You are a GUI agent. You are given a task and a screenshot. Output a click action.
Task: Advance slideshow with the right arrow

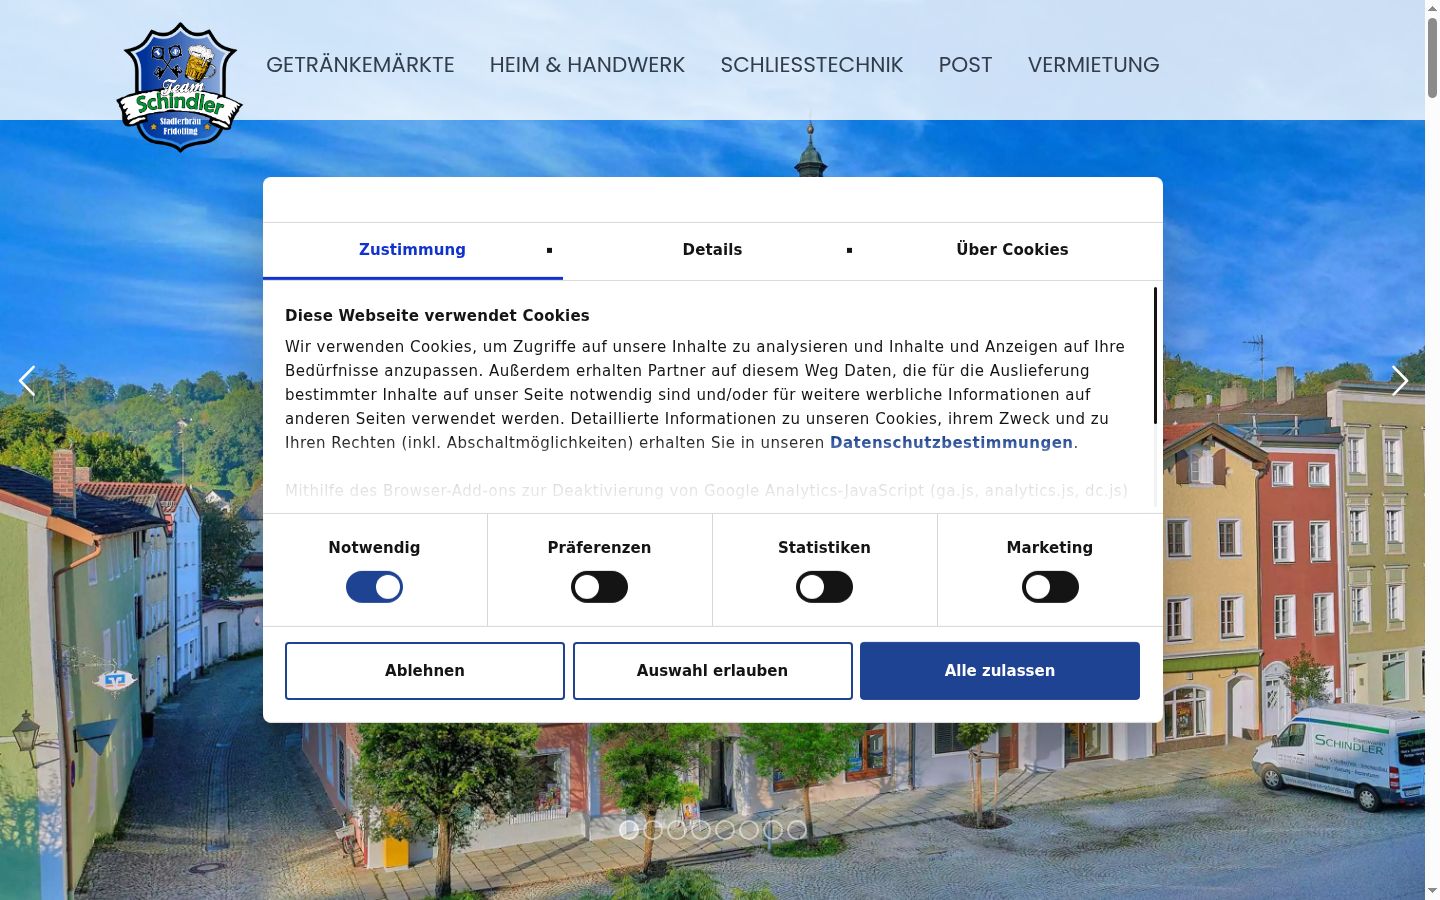(1399, 380)
